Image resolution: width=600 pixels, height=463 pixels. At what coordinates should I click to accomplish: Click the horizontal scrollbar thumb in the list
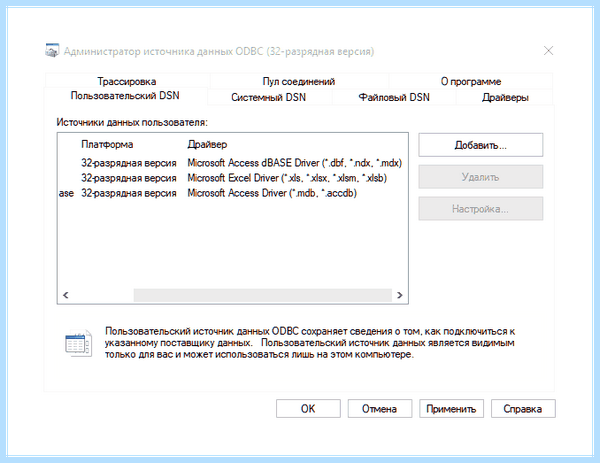click(262, 295)
